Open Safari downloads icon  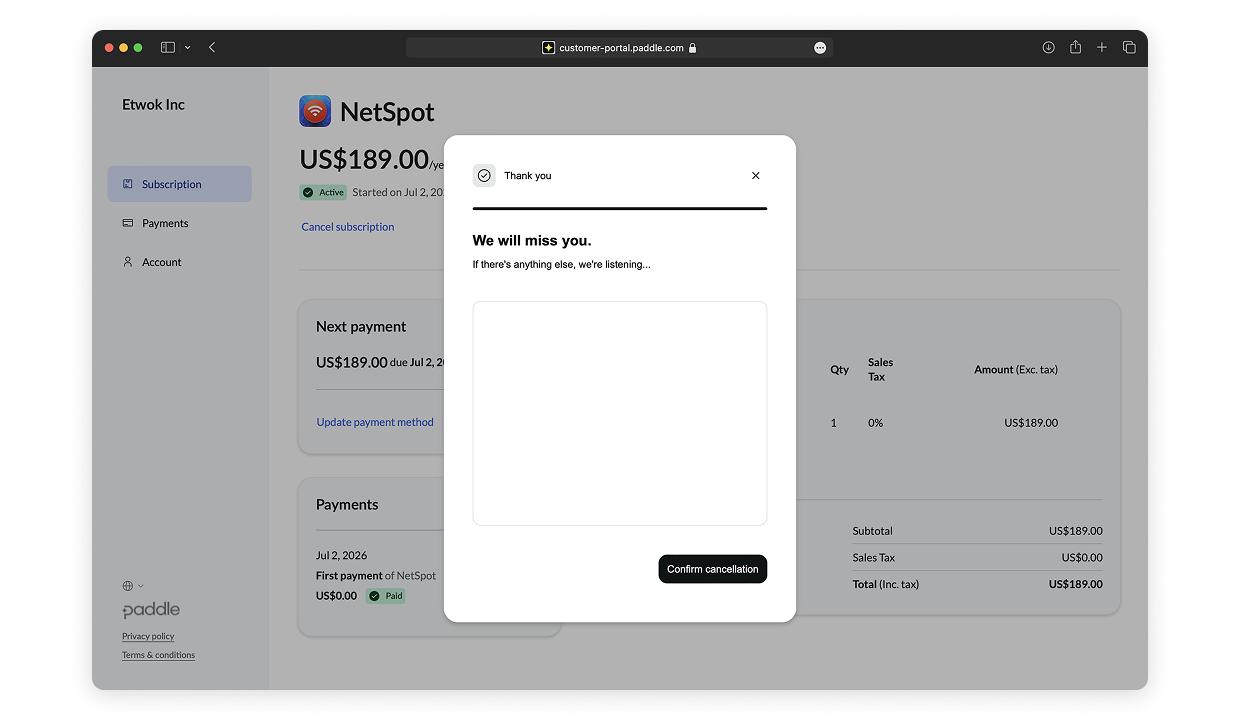1048,47
